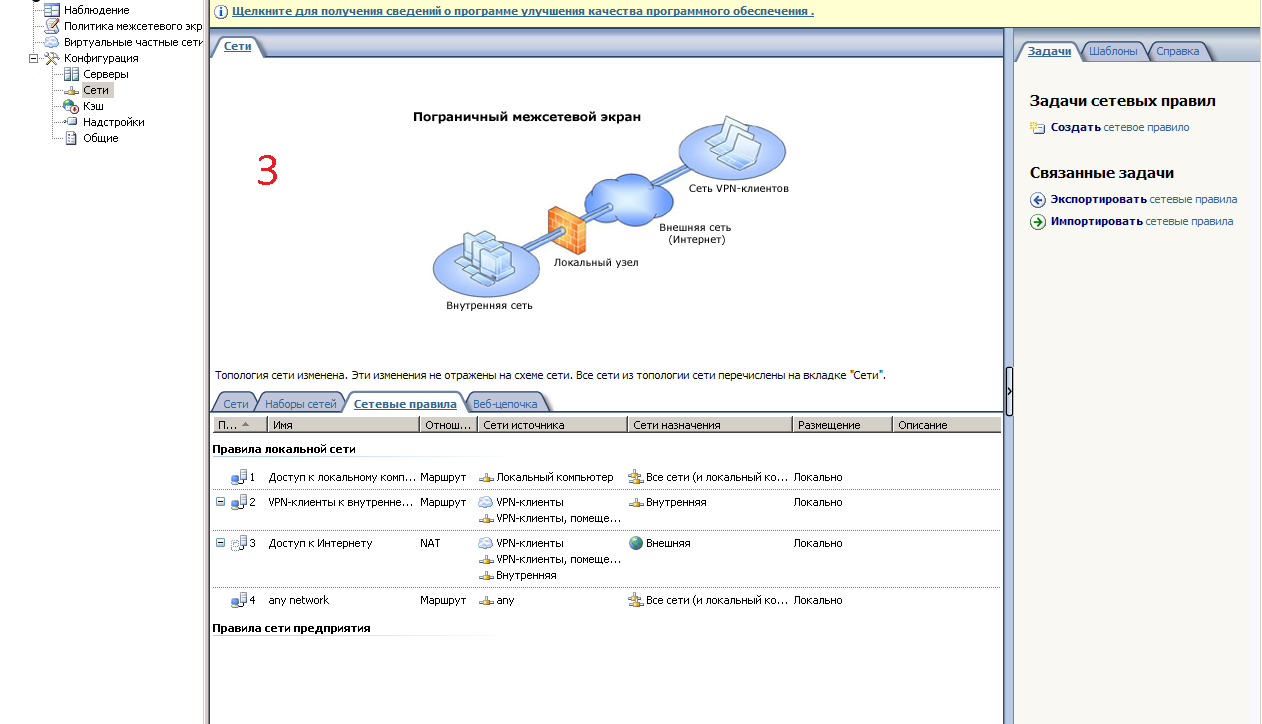Collapse task pane with splitter arrow handle

1009,391
